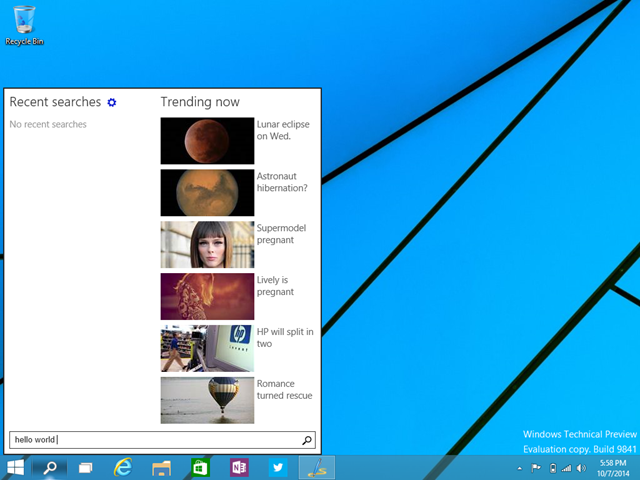Click the Search taskbar button
This screenshot has height=480, width=640.
click(49, 467)
